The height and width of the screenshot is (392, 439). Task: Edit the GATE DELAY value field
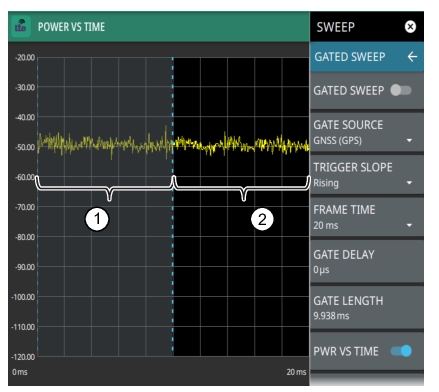(367, 262)
